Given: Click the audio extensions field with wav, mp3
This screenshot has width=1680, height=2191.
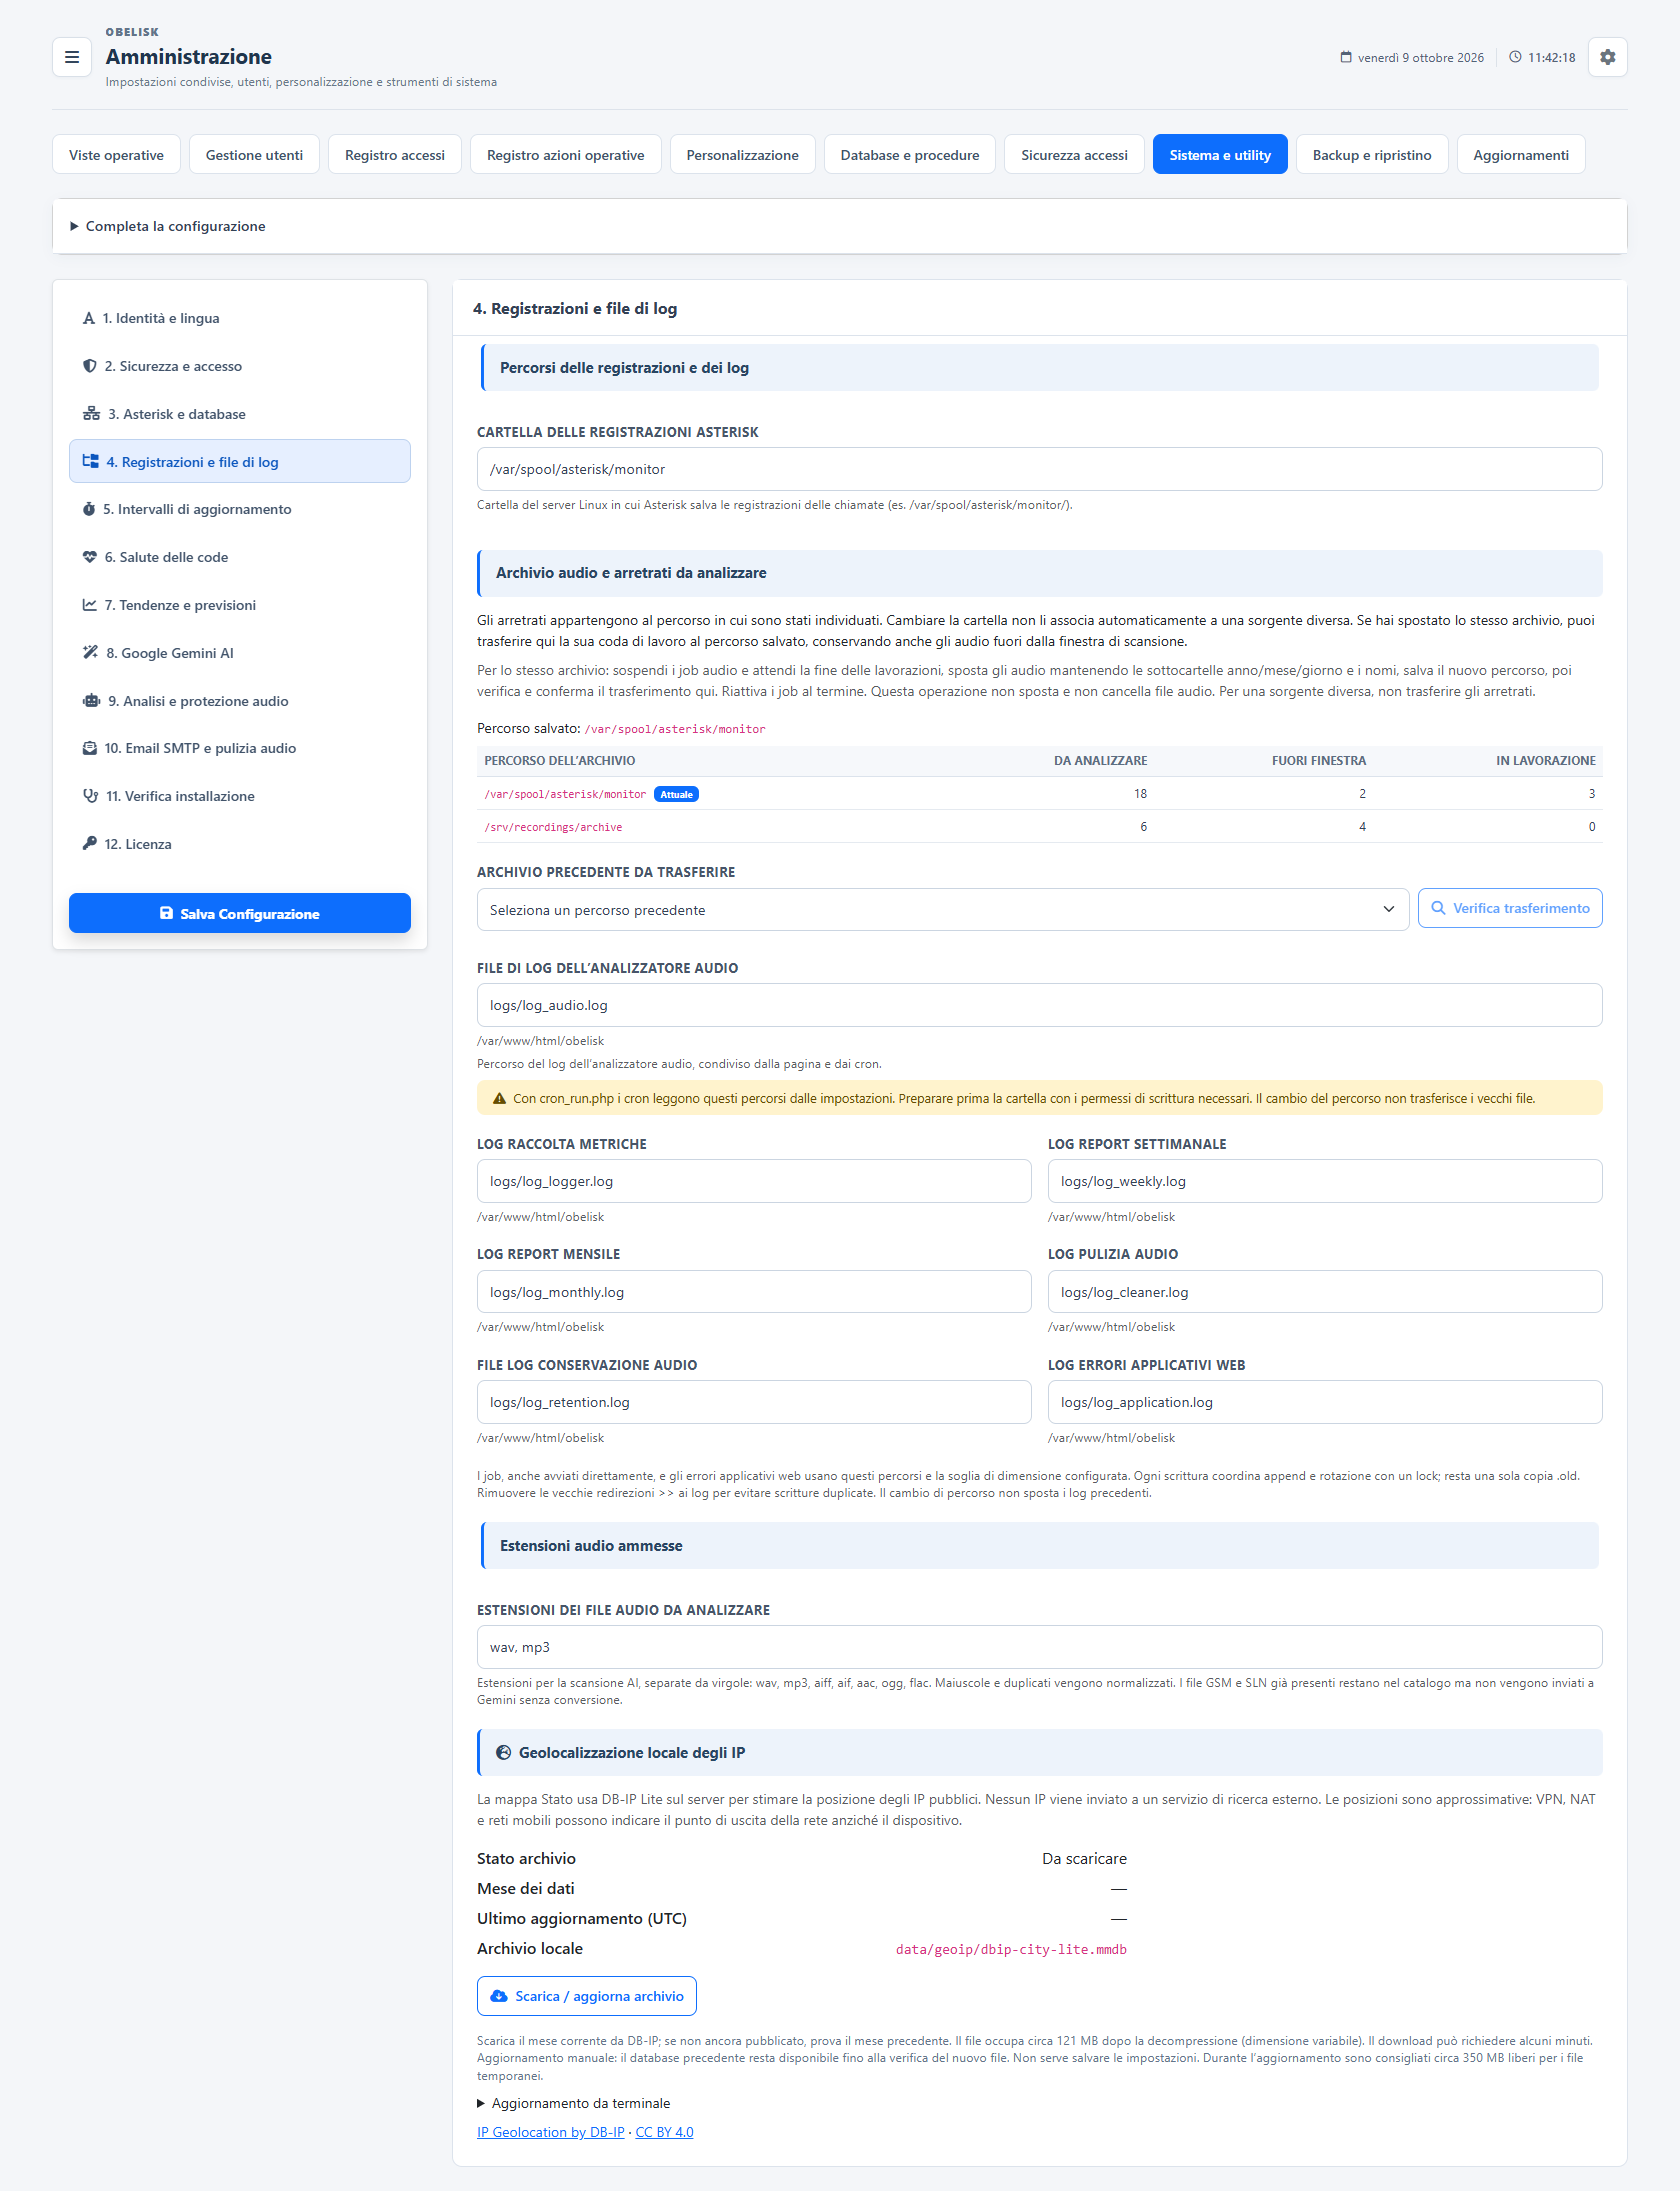Looking at the screenshot, I should click(x=1039, y=1647).
